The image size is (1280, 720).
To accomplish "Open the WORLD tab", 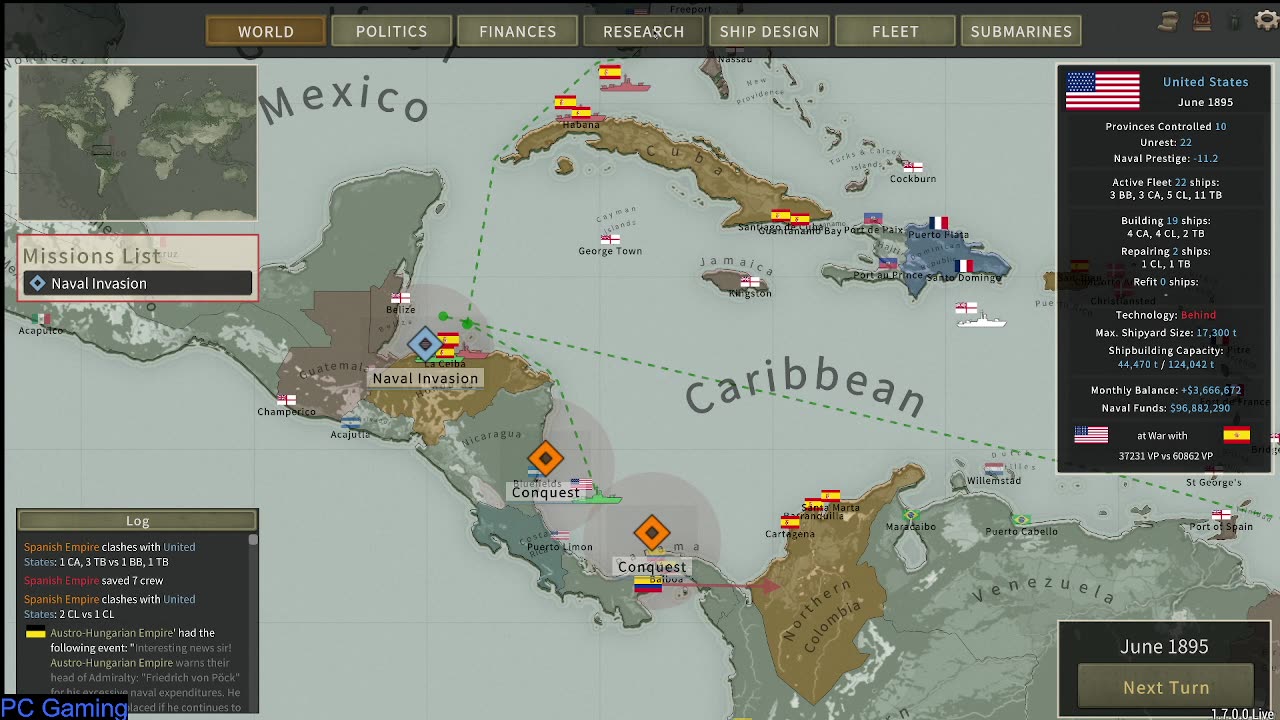I will 266,31.
